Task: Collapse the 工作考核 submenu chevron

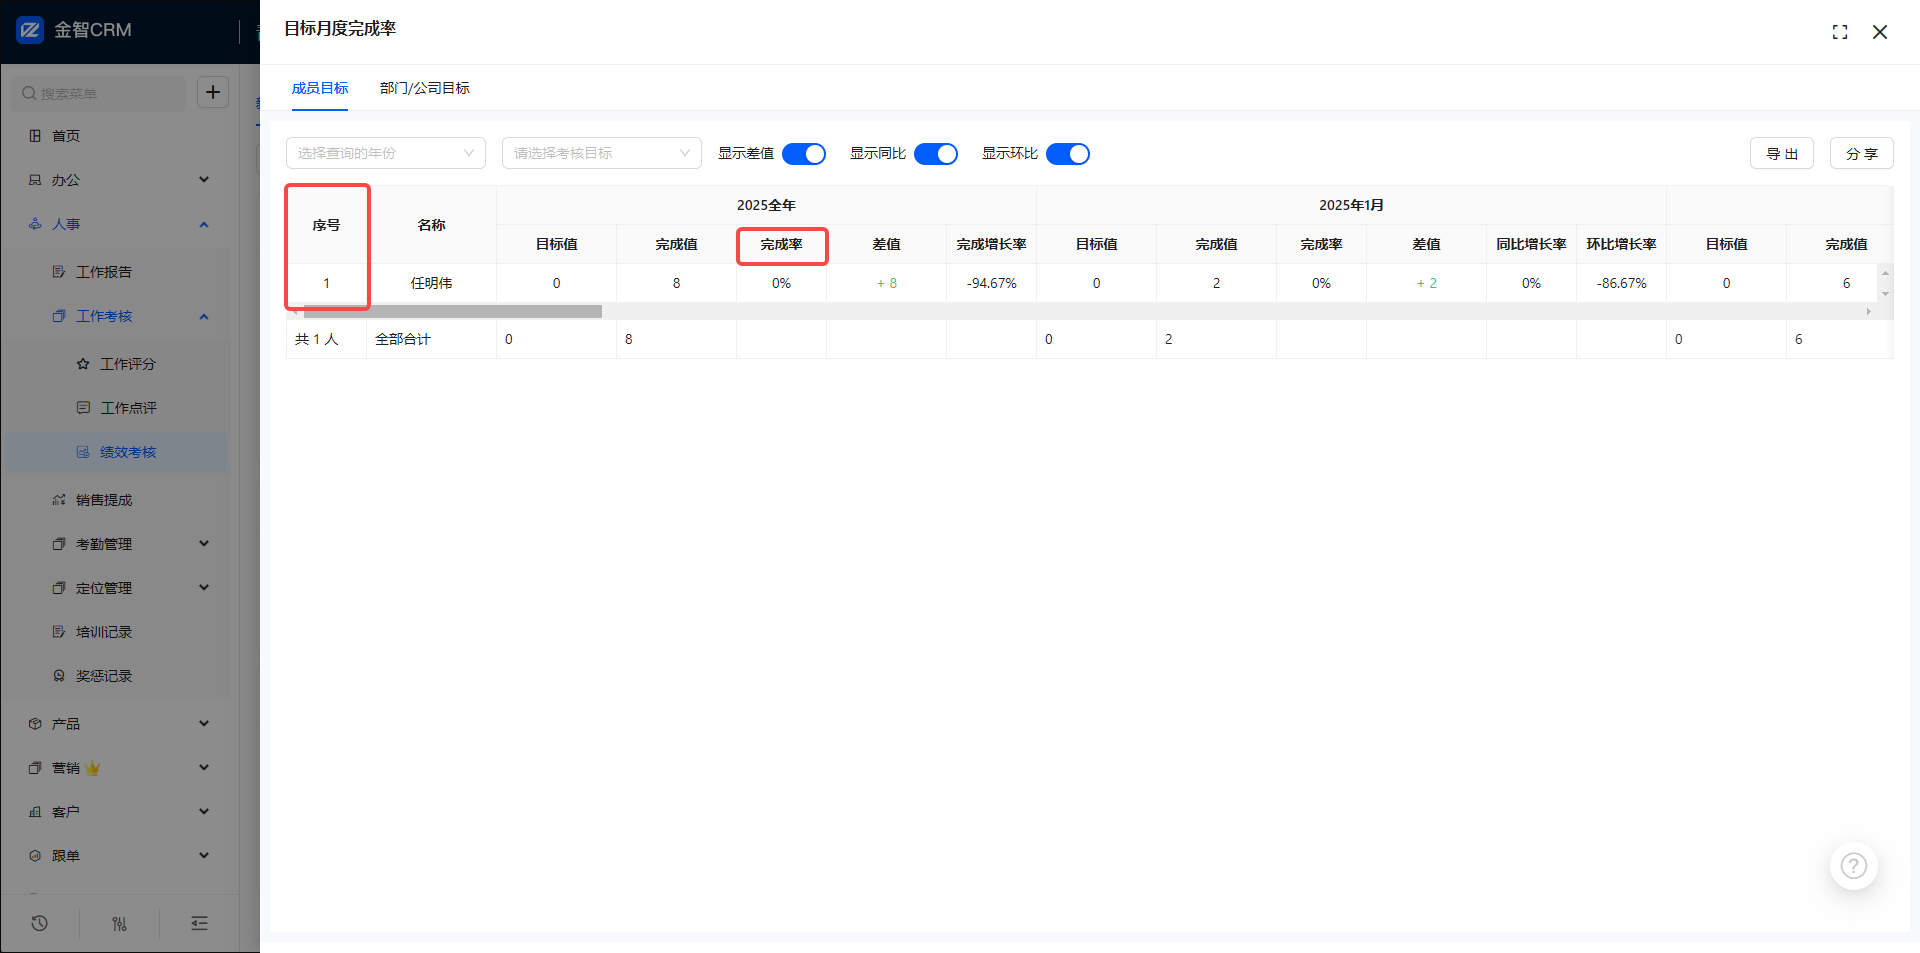Action: (x=204, y=316)
